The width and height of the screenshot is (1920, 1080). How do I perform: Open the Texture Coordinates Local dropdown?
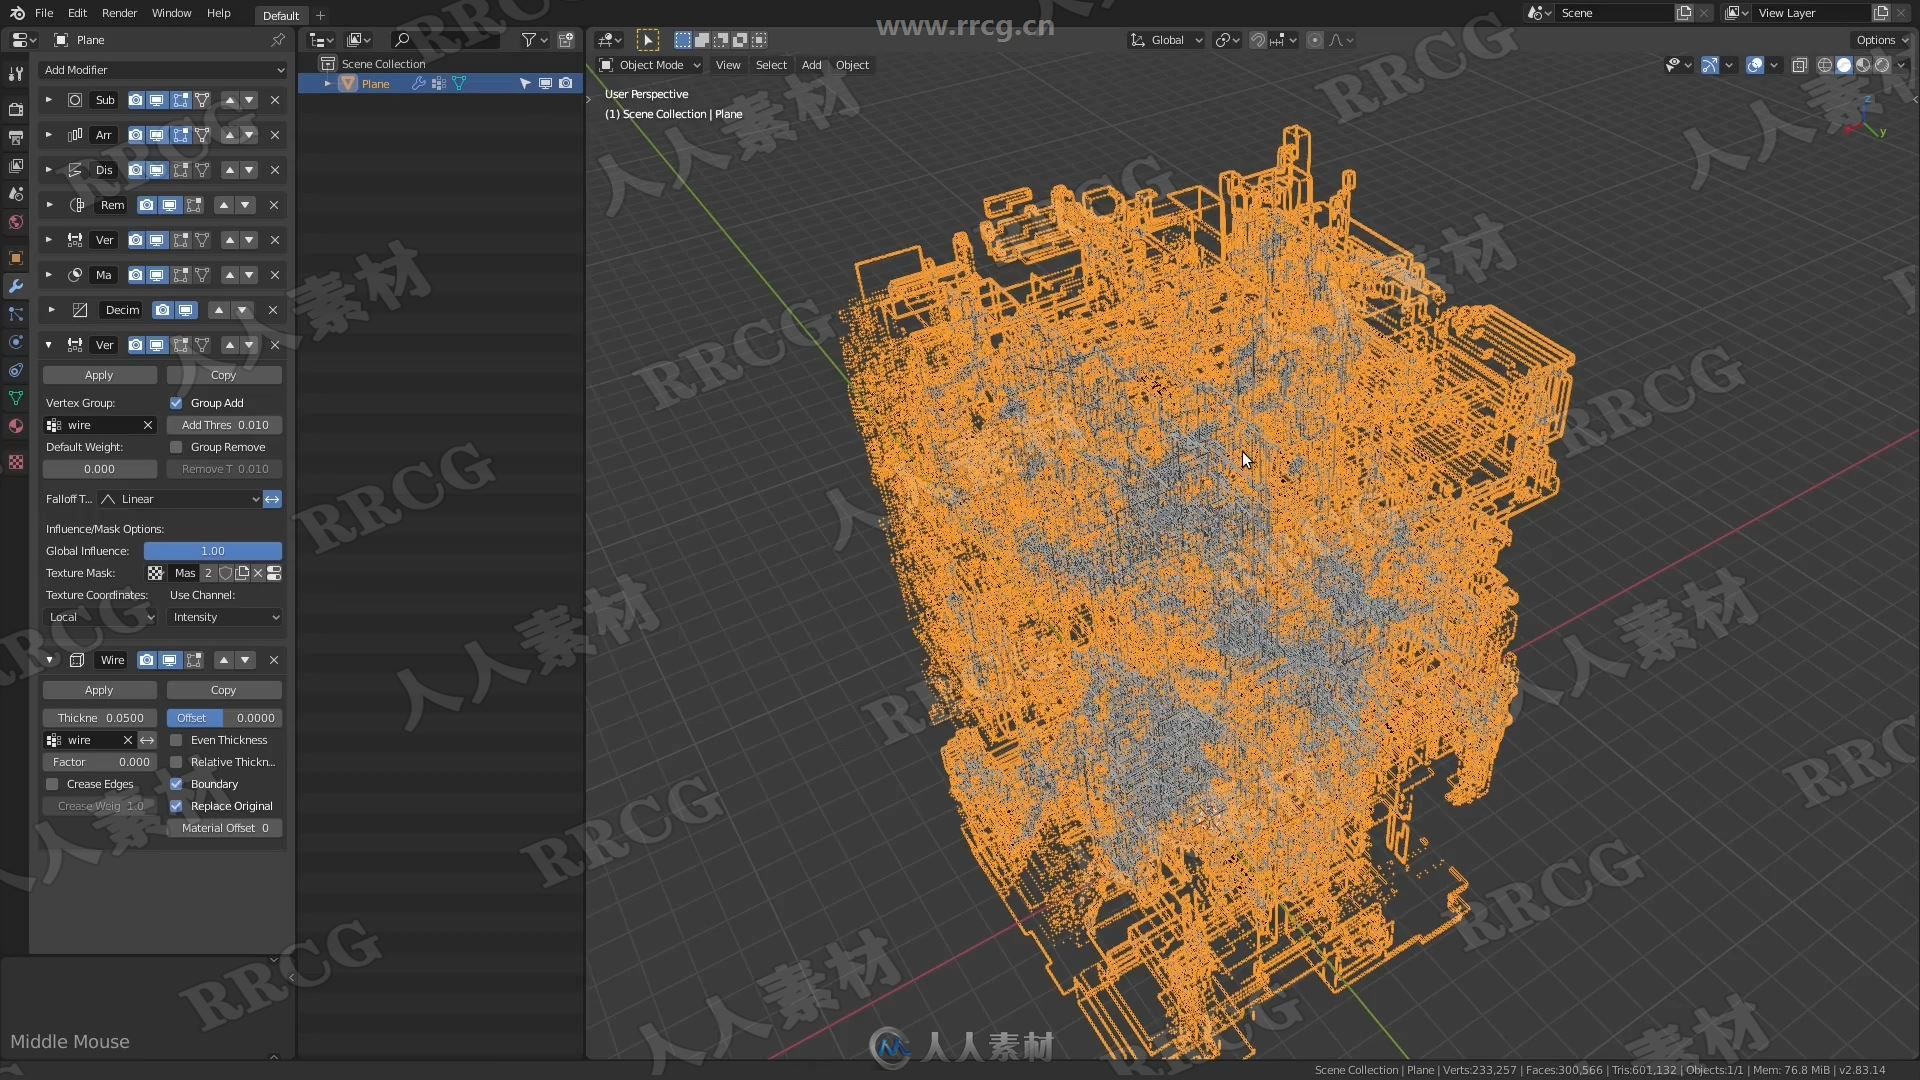(99, 616)
